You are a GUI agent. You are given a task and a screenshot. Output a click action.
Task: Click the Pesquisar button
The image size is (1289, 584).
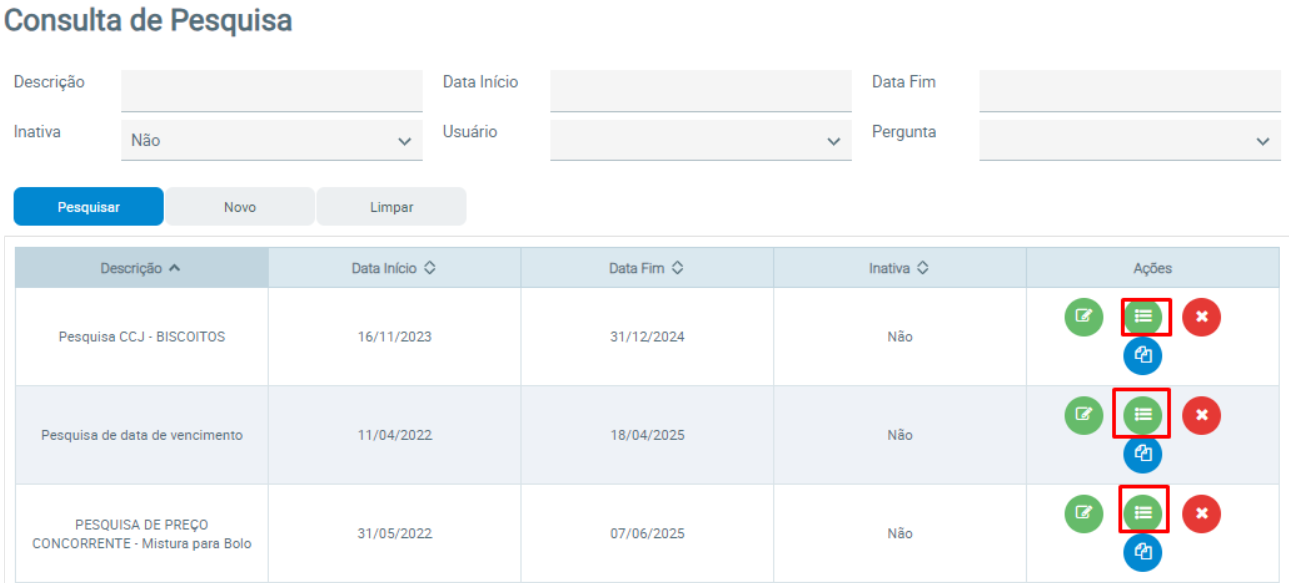pyautogui.click(x=88, y=207)
